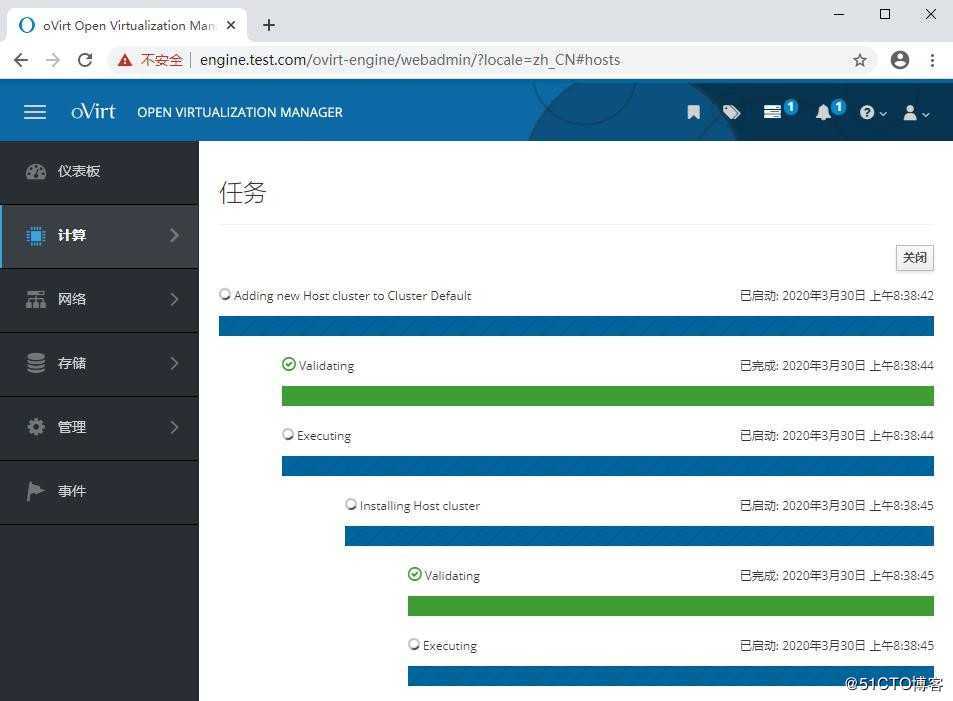This screenshot has width=953, height=701.
Task: Click the green progress bar under first Validating
Action: (608, 396)
